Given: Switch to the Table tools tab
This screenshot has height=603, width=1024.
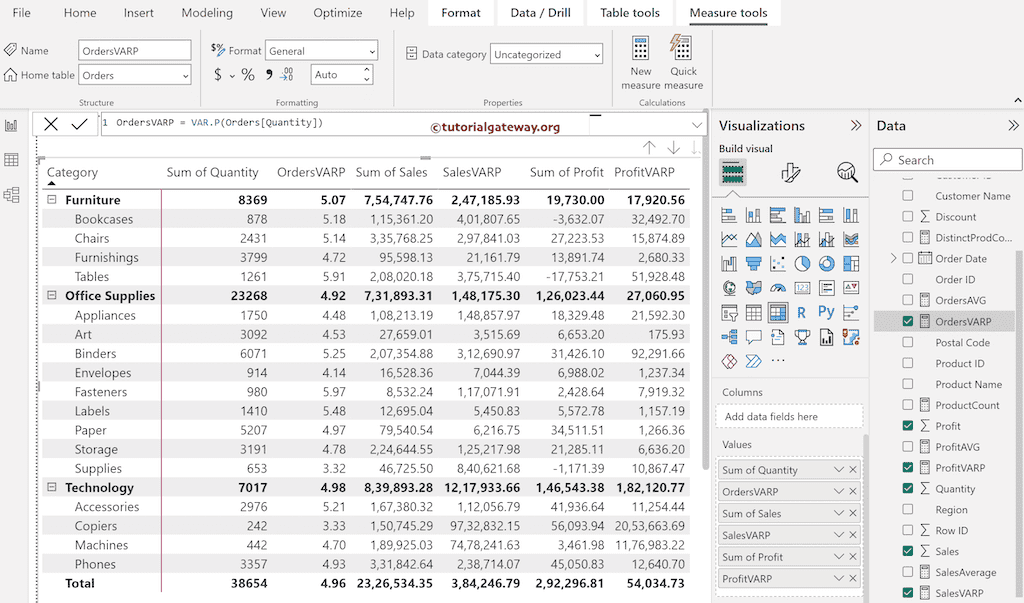Looking at the screenshot, I should [x=630, y=13].
